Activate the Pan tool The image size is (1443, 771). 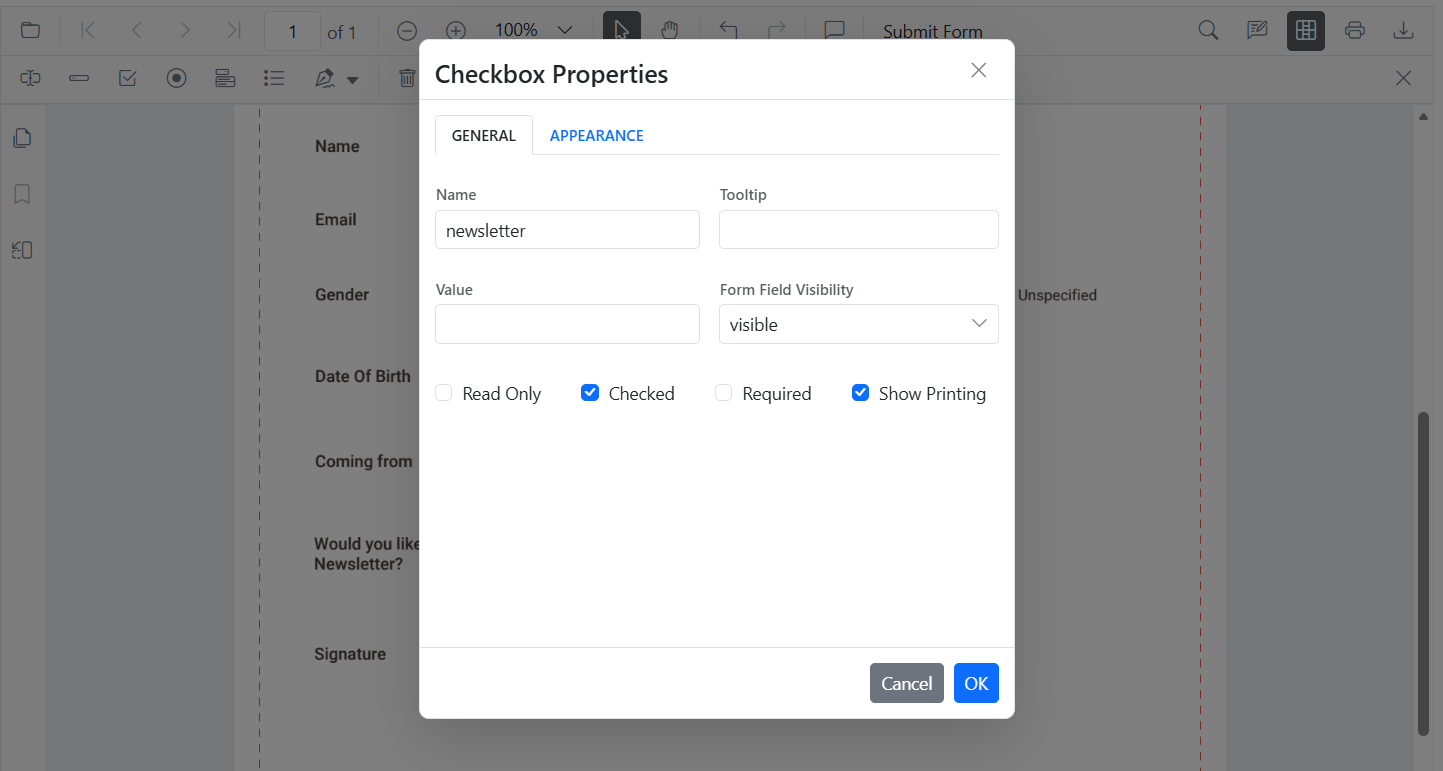670,29
